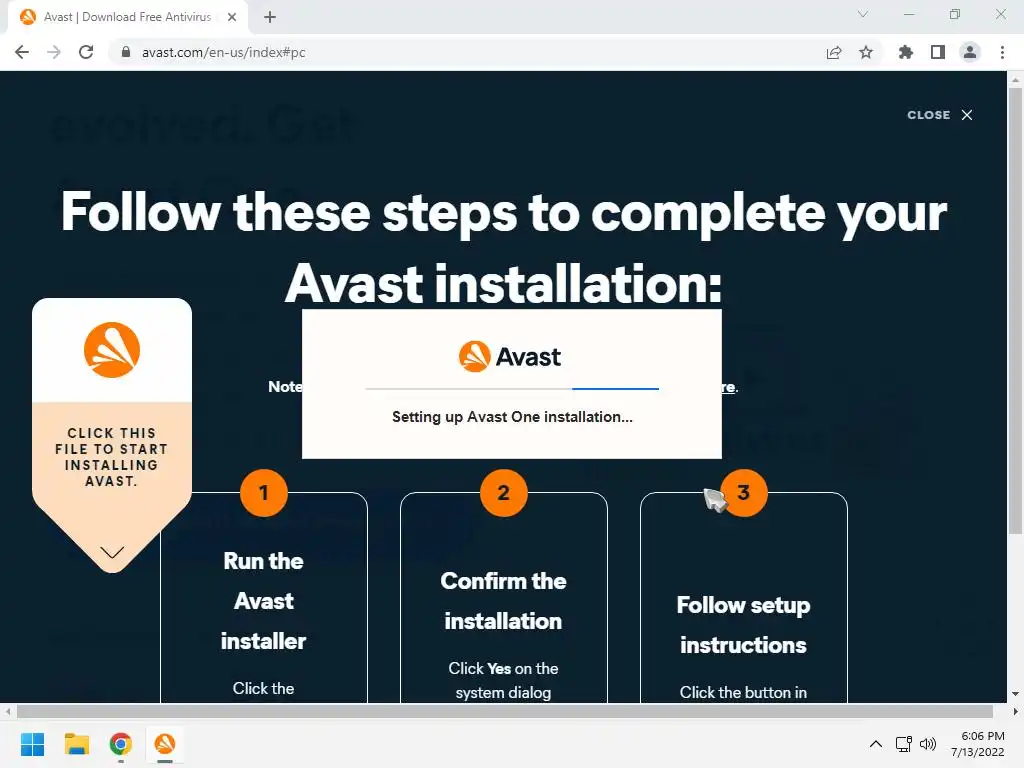Click the installation progress bar
The image size is (1024, 768).
(512, 389)
